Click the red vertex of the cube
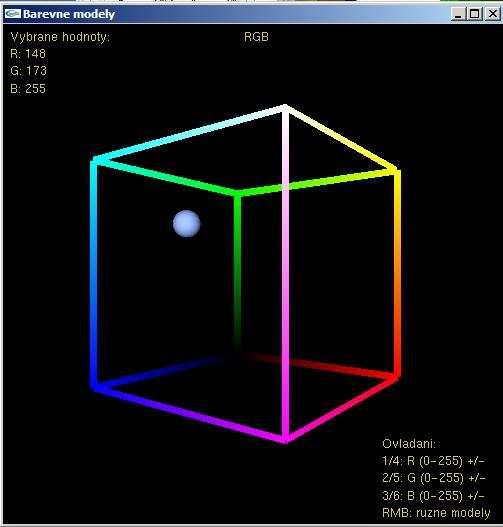Viewport: 503px width, 527px height. 396,378
